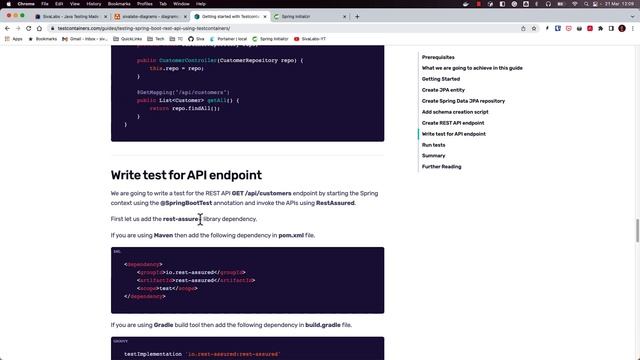Image resolution: width=640 pixels, height=360 pixels.
Task: Switch to the SivaLabs Java Testing tab
Action: (71, 17)
